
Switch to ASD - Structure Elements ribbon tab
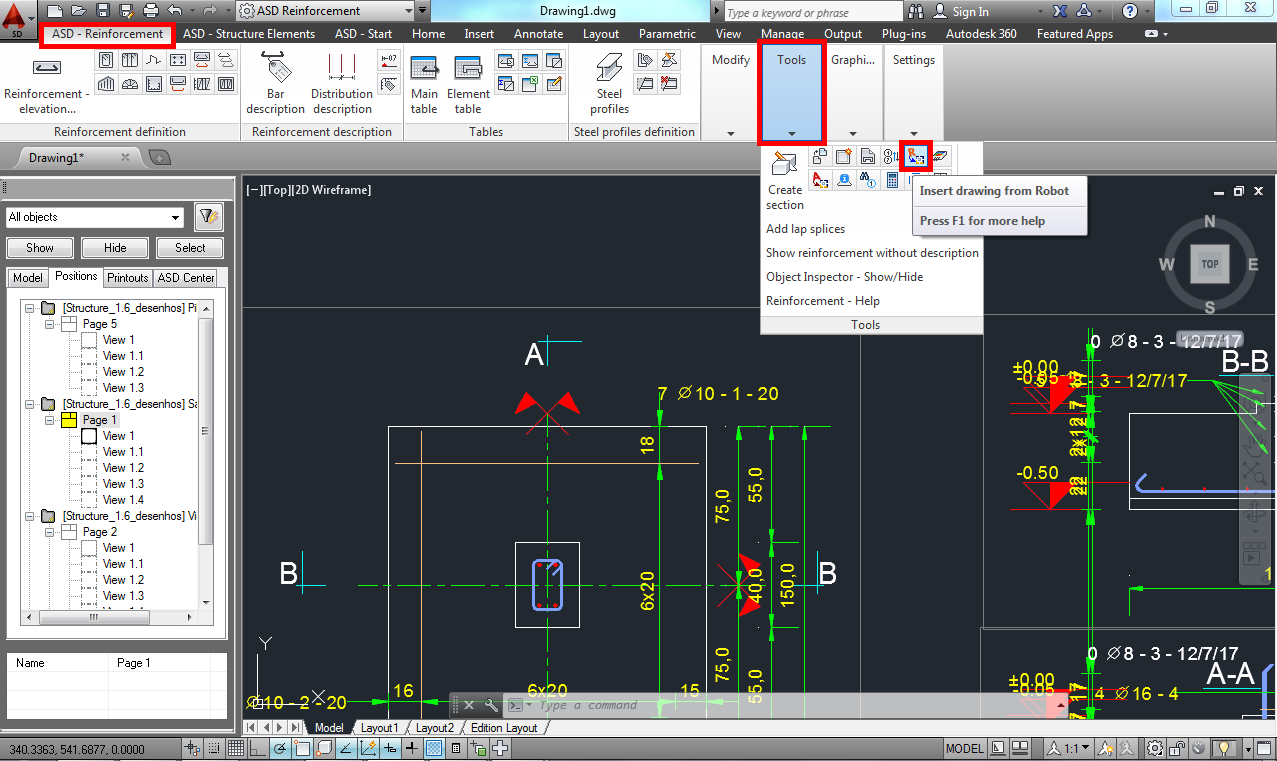[249, 34]
